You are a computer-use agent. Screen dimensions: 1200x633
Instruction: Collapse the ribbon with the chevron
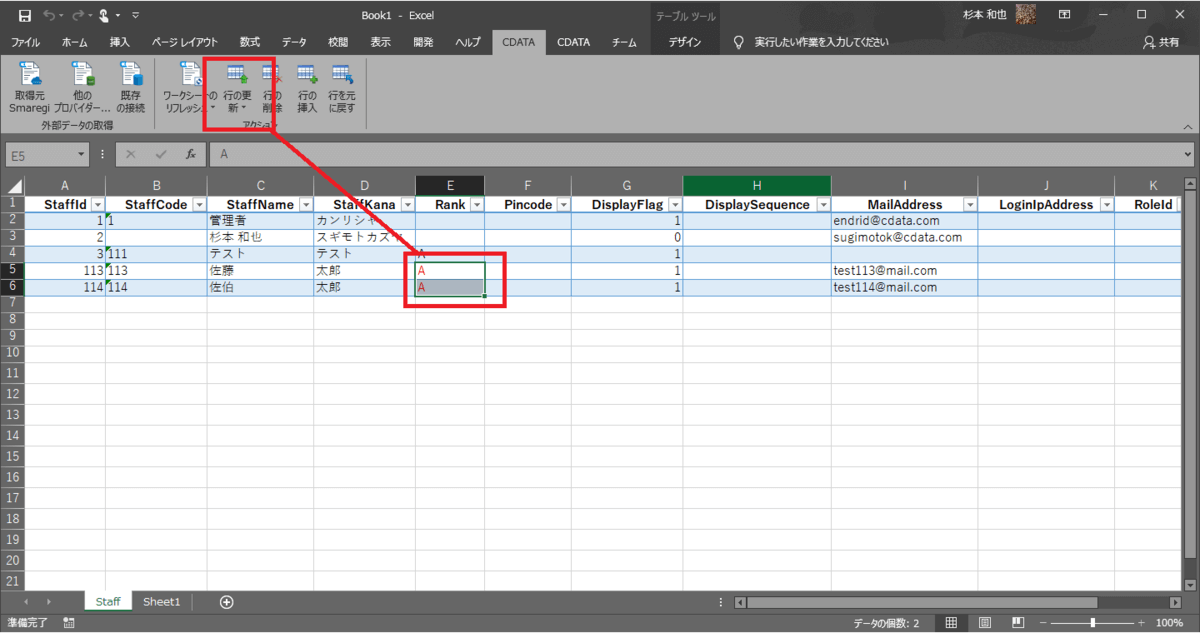tap(1188, 125)
